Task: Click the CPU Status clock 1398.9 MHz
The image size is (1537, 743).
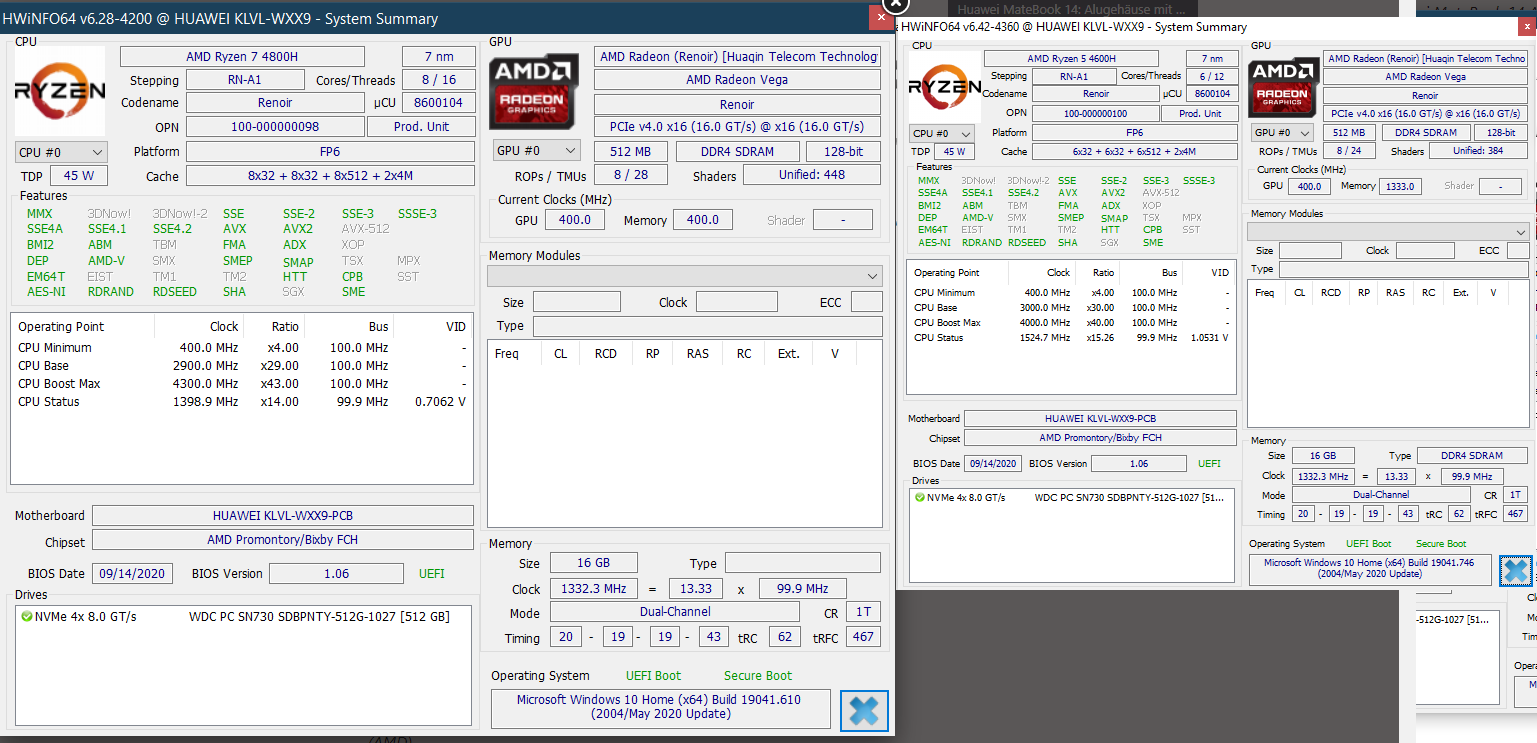Action: point(204,402)
